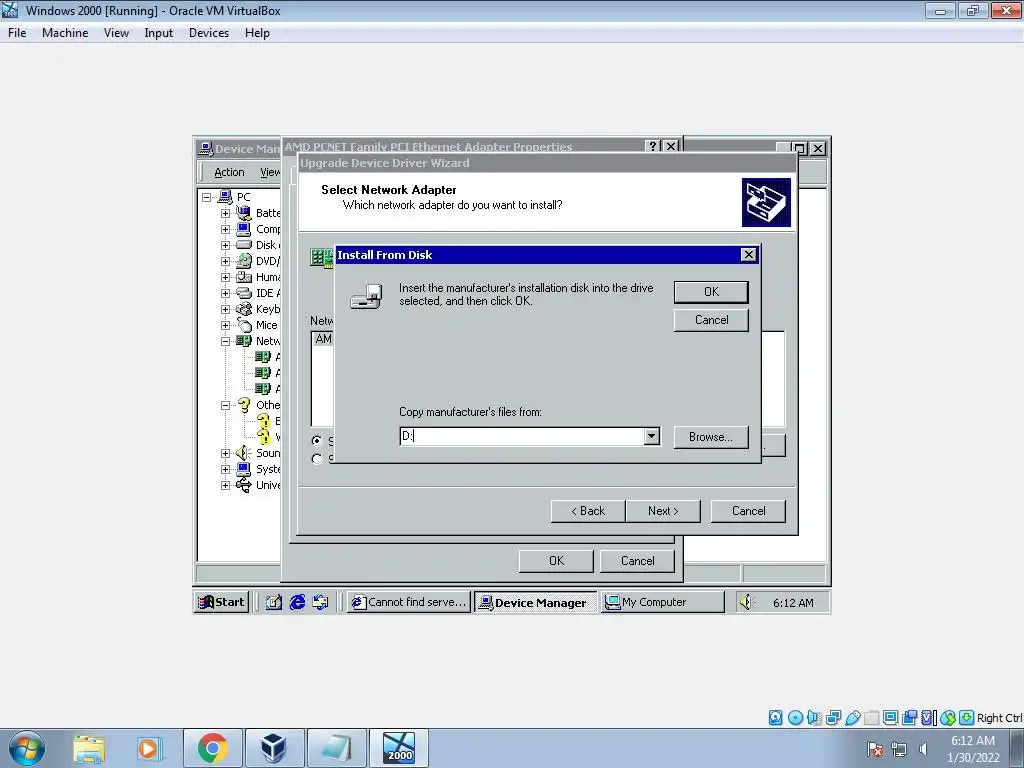Click the VirtualBox display indicator icon
The width and height of the screenshot is (1024, 768).
(890, 718)
